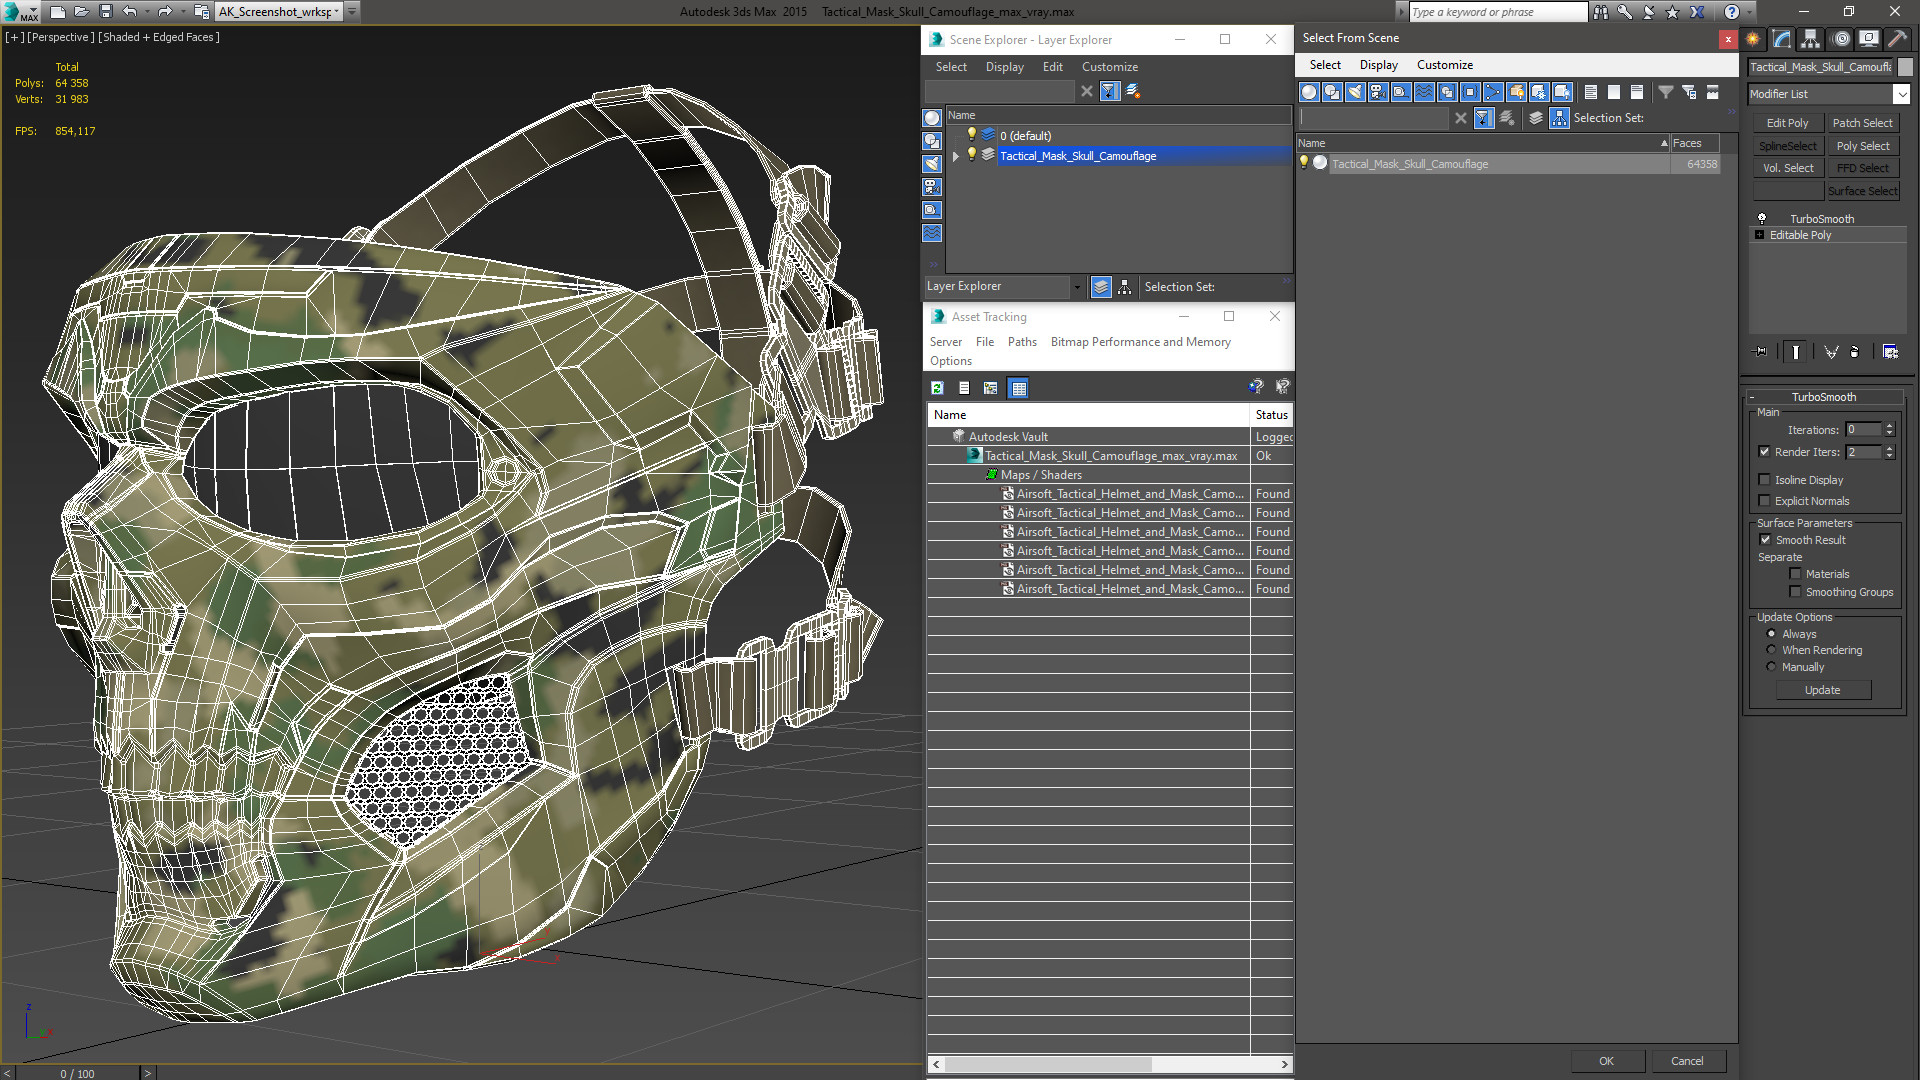This screenshot has height=1080, width=1920.
Task: Toggle Display Geometry filter in Select From Scene
Action: pyautogui.click(x=1309, y=92)
